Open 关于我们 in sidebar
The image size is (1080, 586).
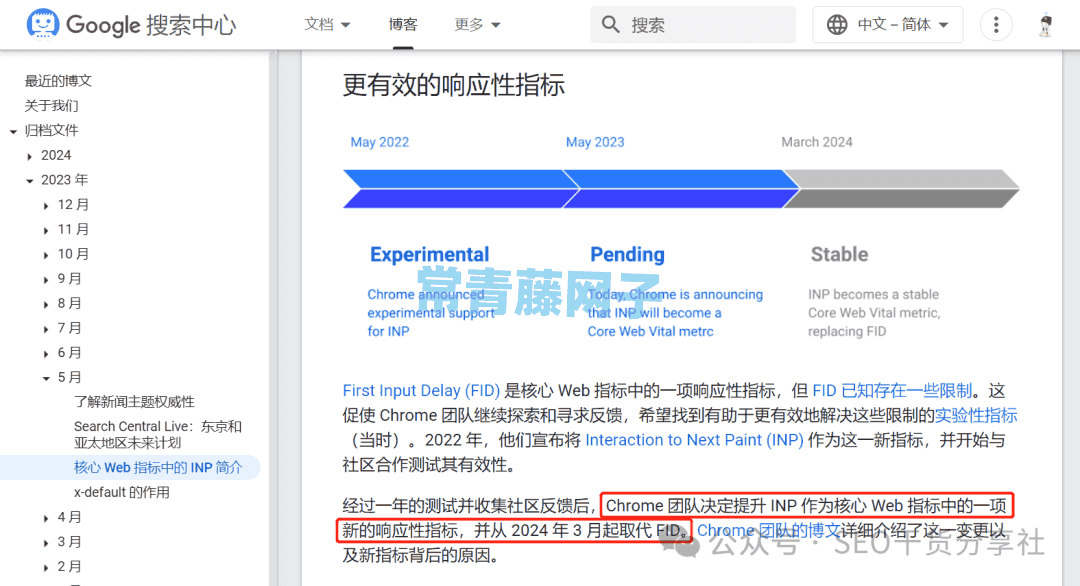coord(52,105)
